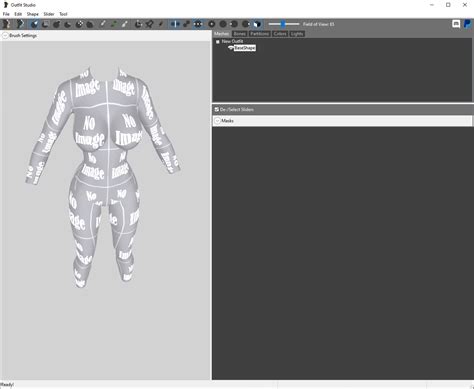
Task: Activate the Flip Edge tool
Action: point(149,24)
